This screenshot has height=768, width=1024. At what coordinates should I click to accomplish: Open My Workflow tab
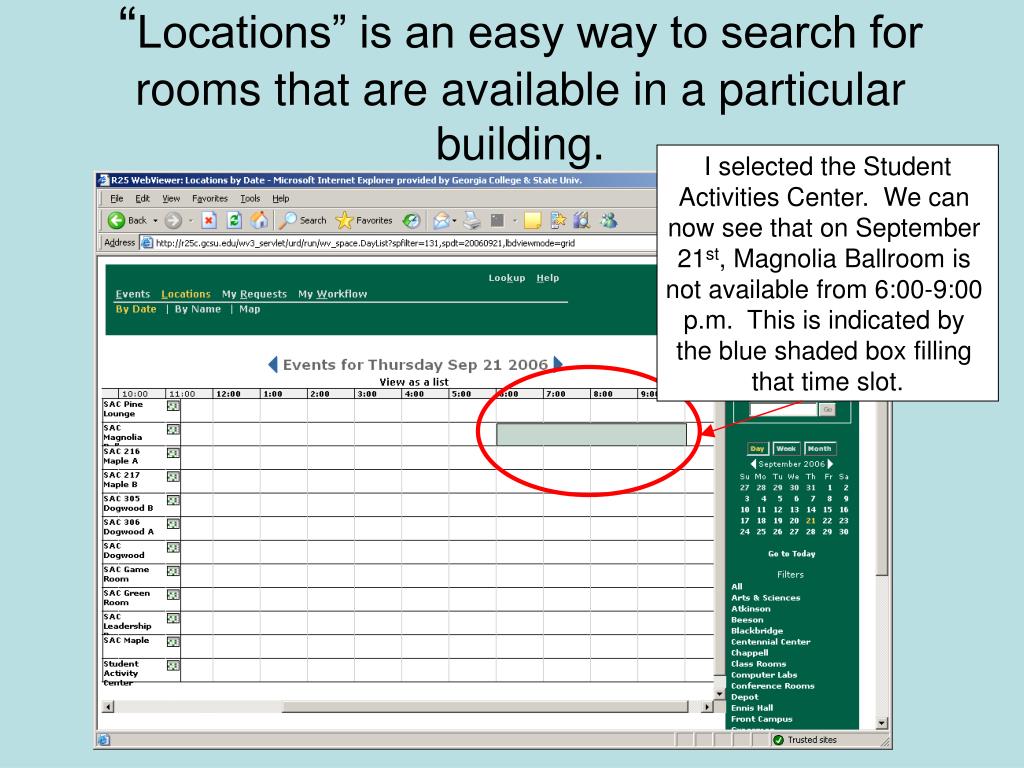[332, 294]
